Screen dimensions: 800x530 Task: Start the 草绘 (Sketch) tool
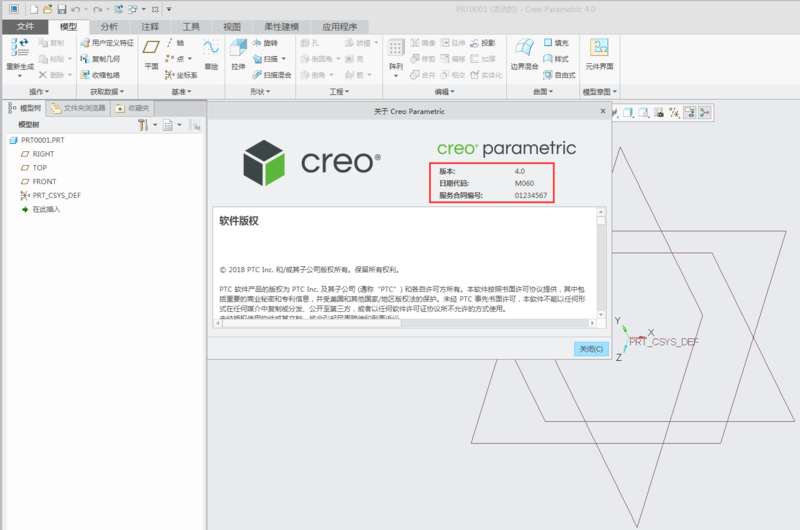[x=211, y=54]
